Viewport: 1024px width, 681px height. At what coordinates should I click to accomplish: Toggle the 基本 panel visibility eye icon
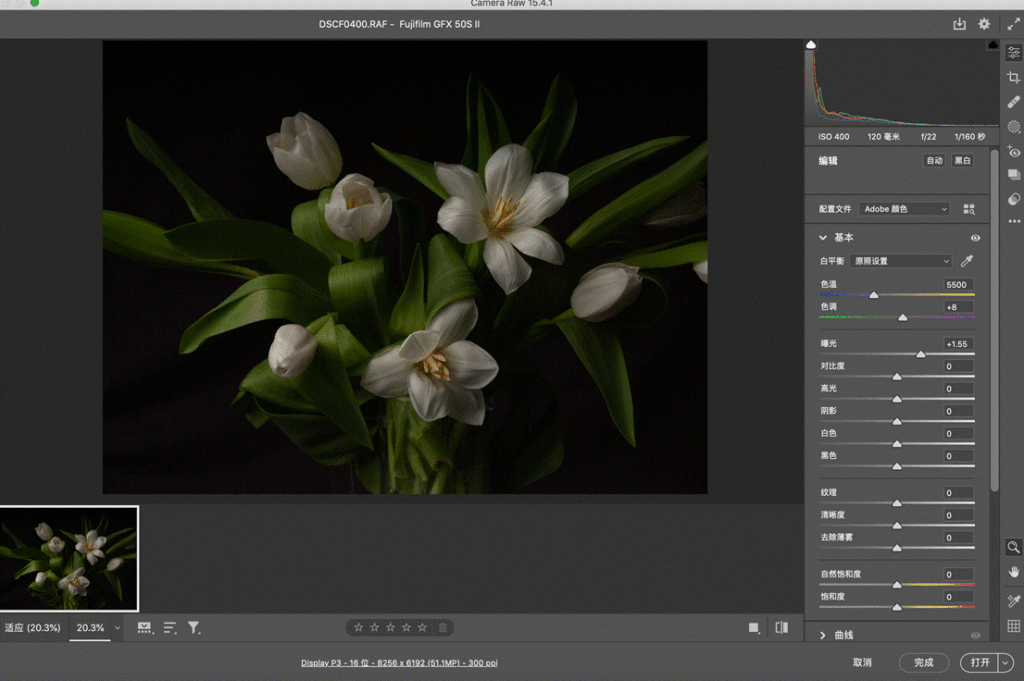click(x=975, y=237)
